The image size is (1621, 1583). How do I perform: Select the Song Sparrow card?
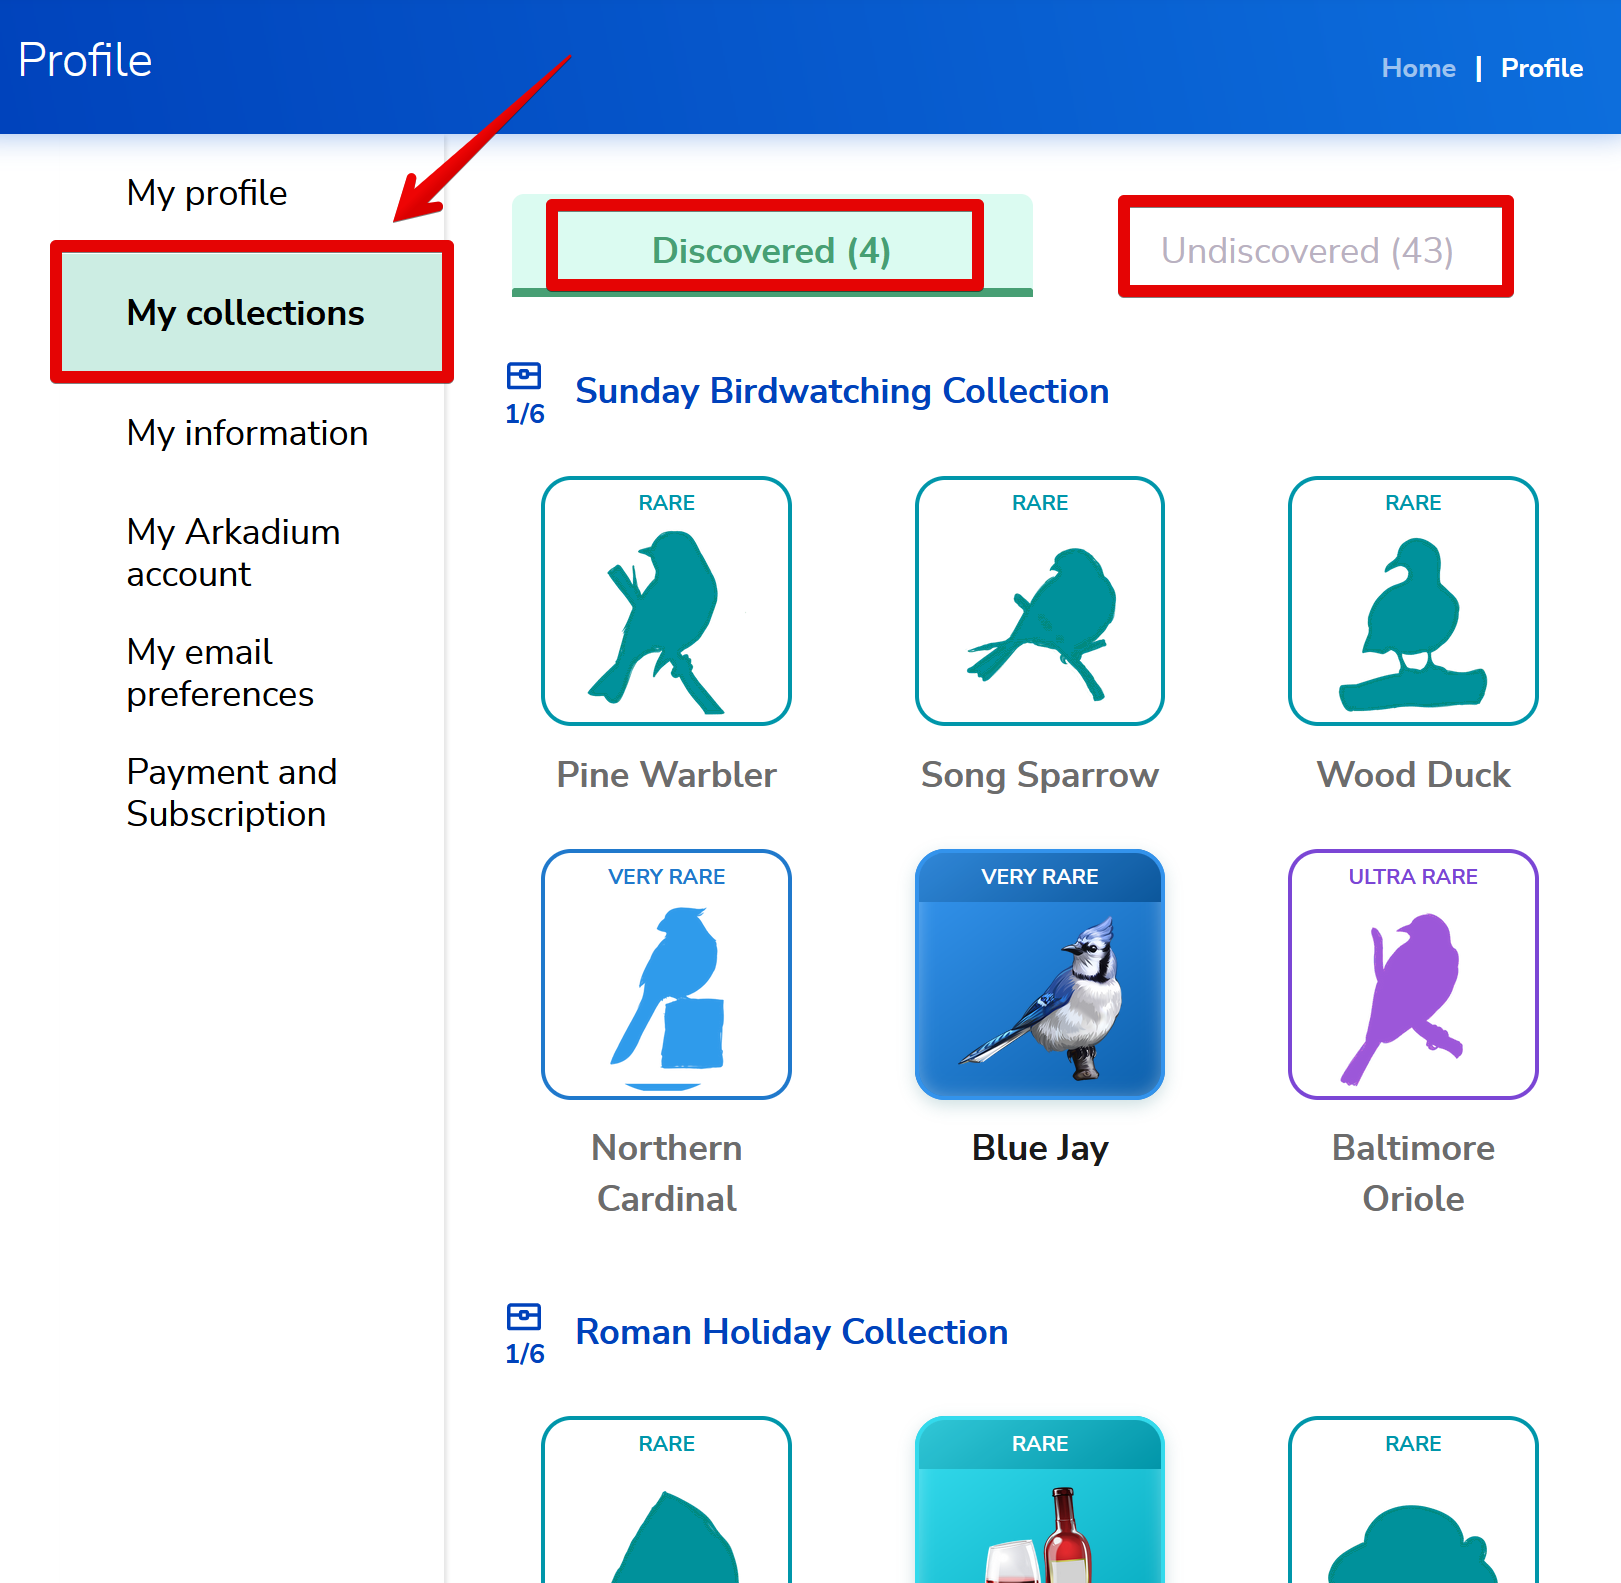point(1040,601)
